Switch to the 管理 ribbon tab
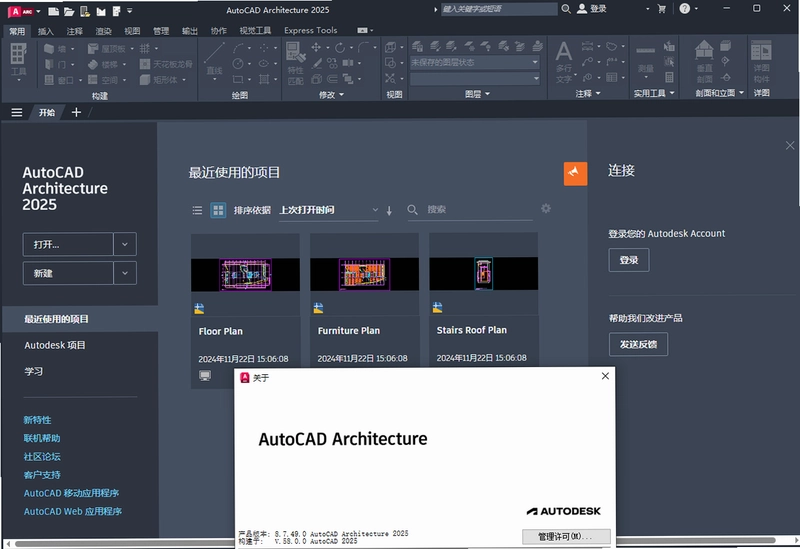800x549 pixels. [x=161, y=31]
